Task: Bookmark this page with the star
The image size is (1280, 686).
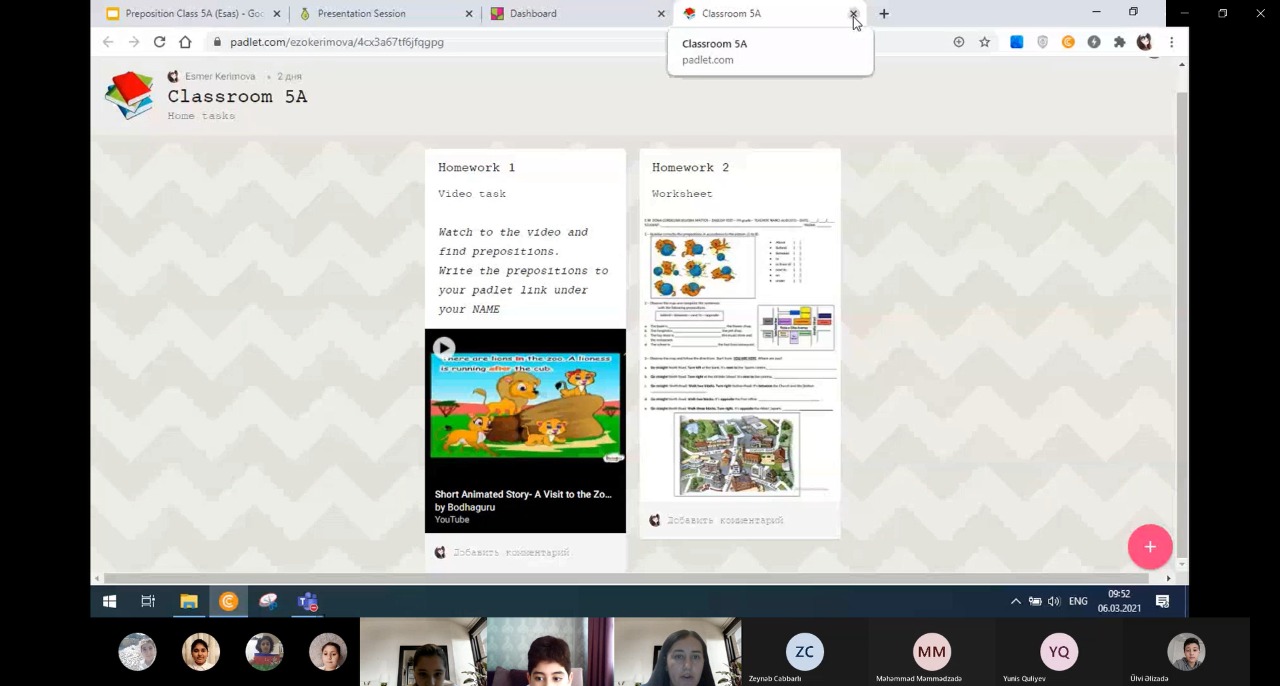Action: pyautogui.click(x=985, y=42)
